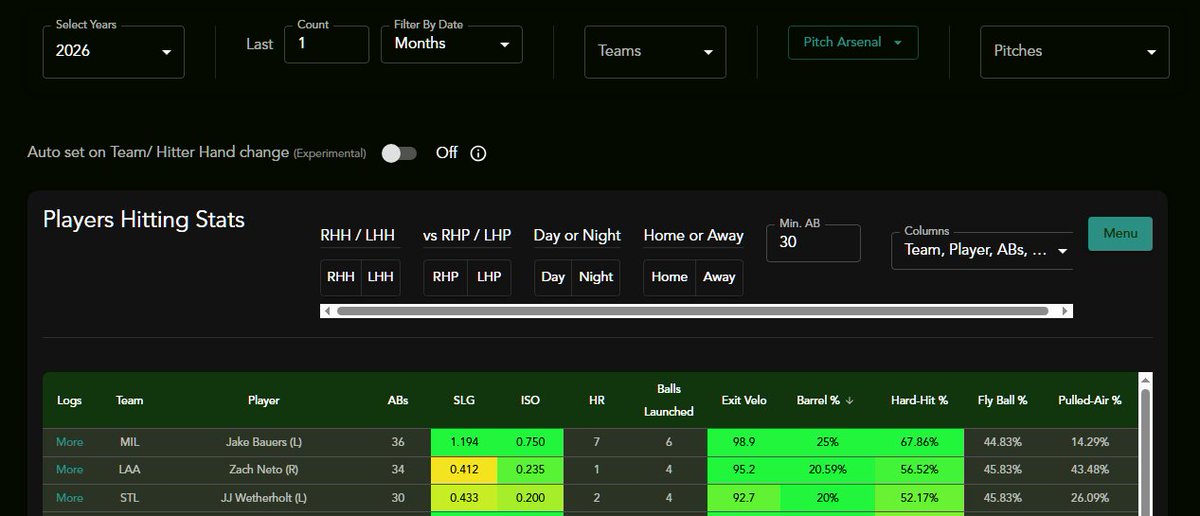
Task: Expand the Pitches dropdown
Action: pos(1075,51)
